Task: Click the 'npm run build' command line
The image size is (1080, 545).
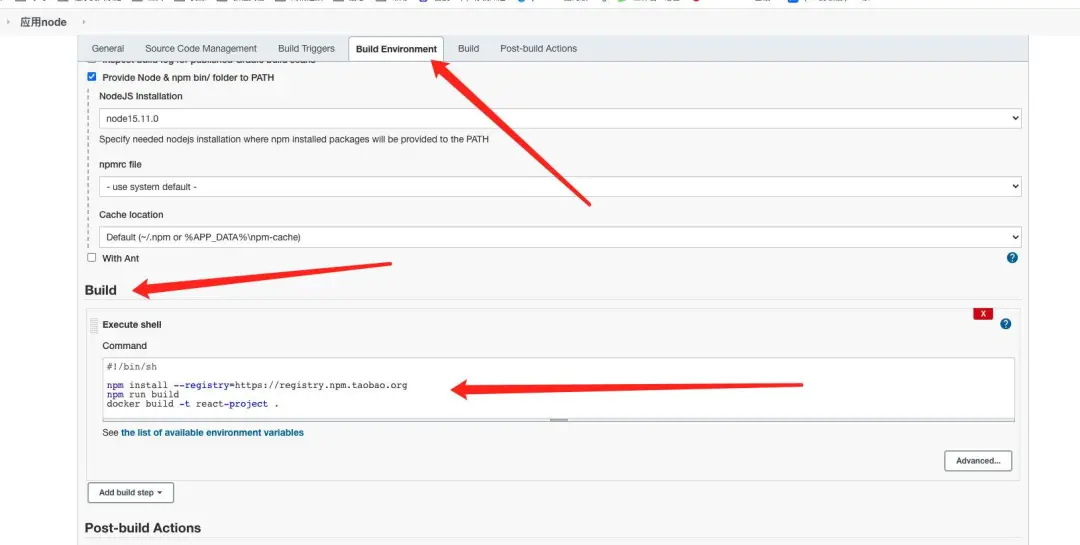Action: coord(143,395)
